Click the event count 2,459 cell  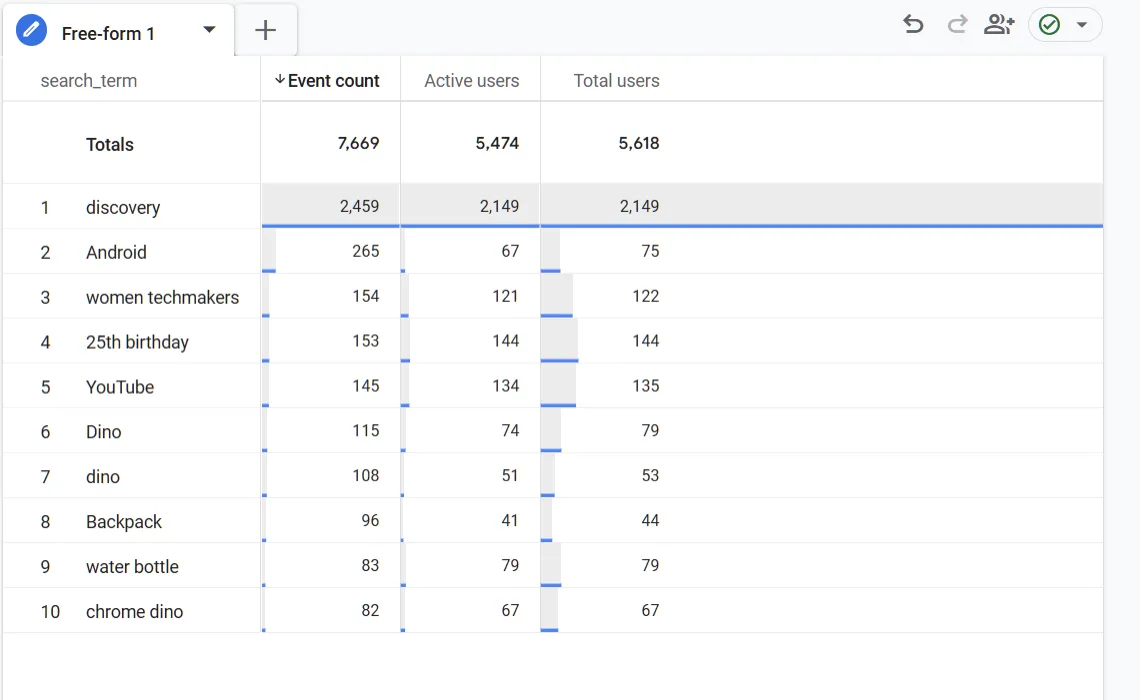[359, 206]
